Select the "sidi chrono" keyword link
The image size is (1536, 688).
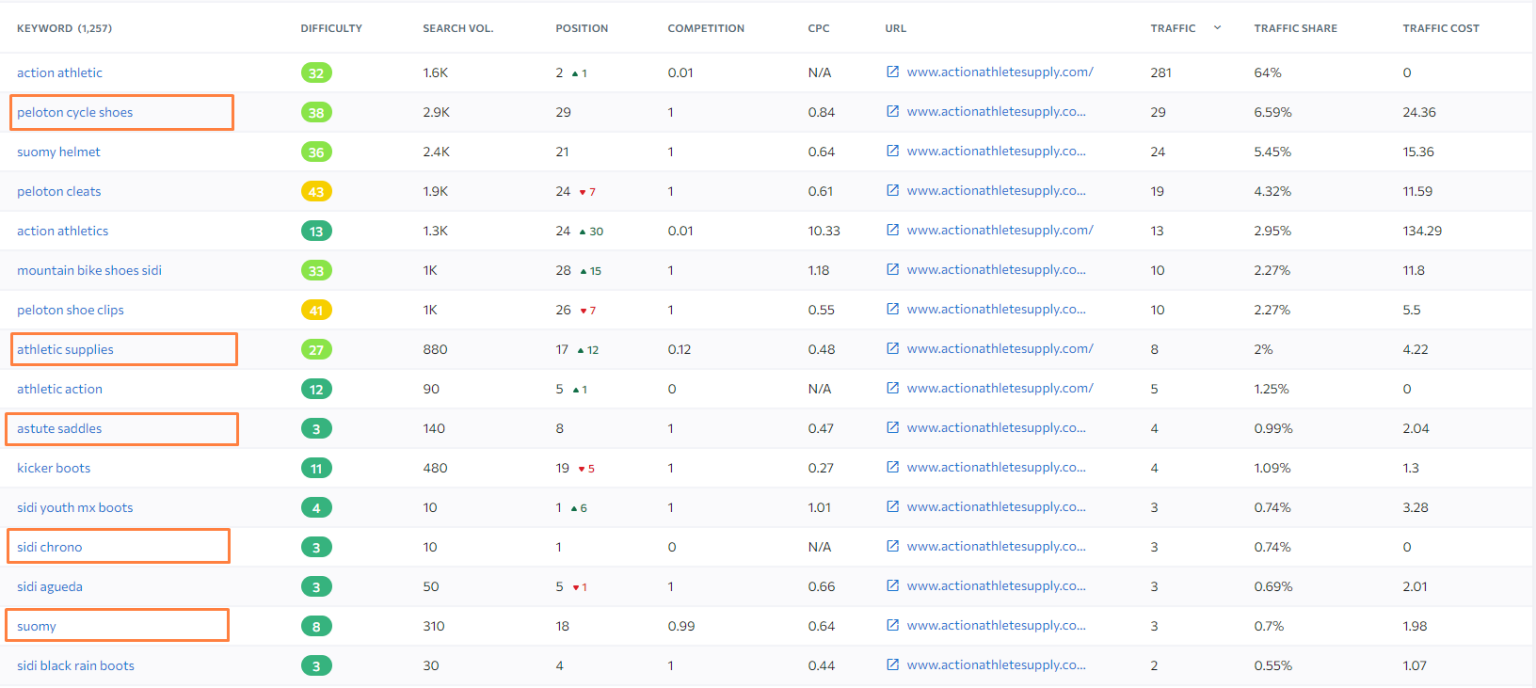click(50, 547)
